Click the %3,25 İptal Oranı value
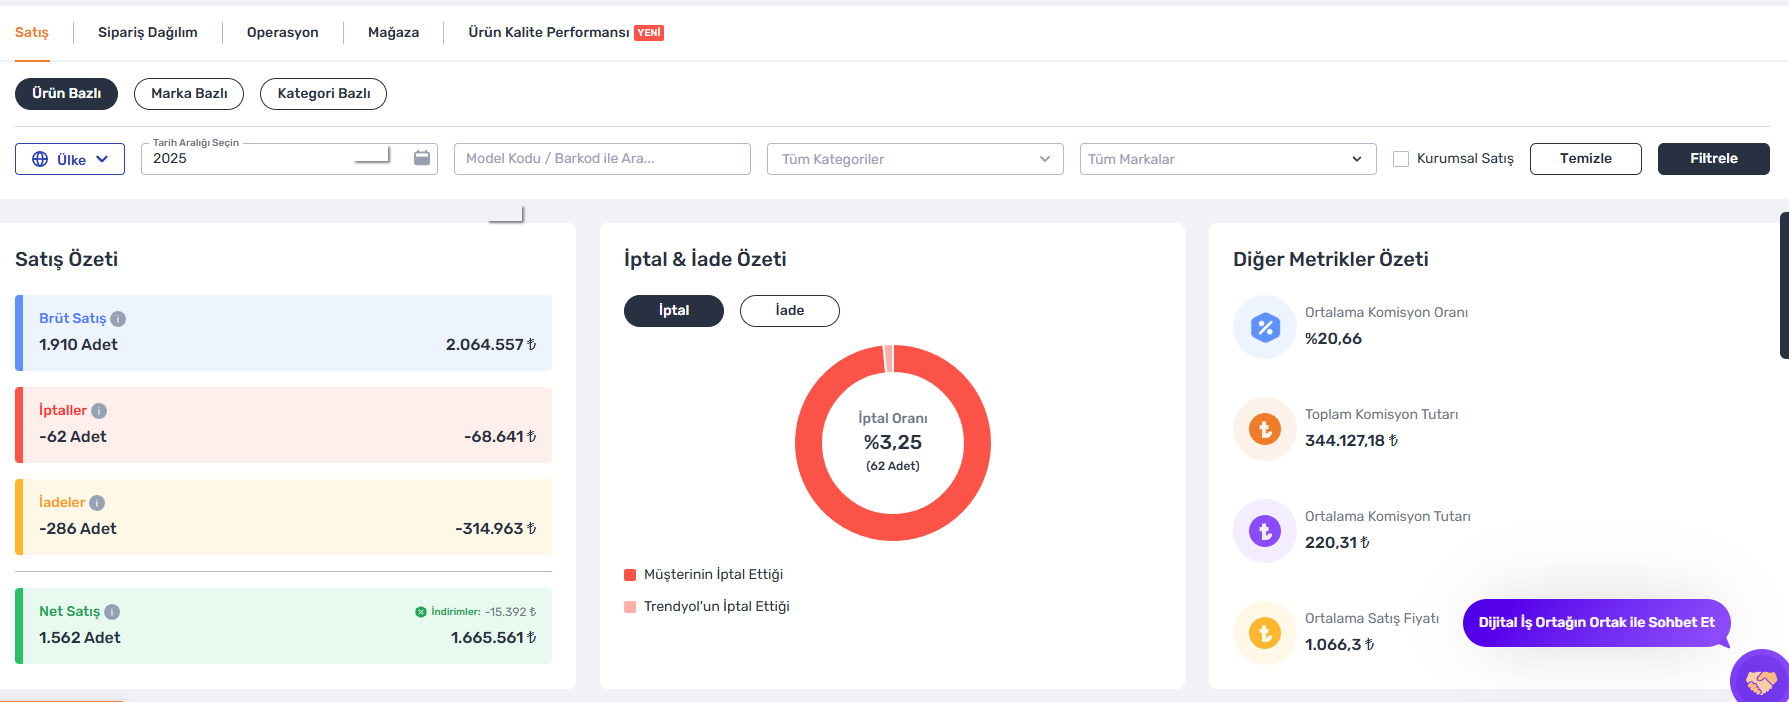Viewport: 1789px width, 702px height. 893,443
